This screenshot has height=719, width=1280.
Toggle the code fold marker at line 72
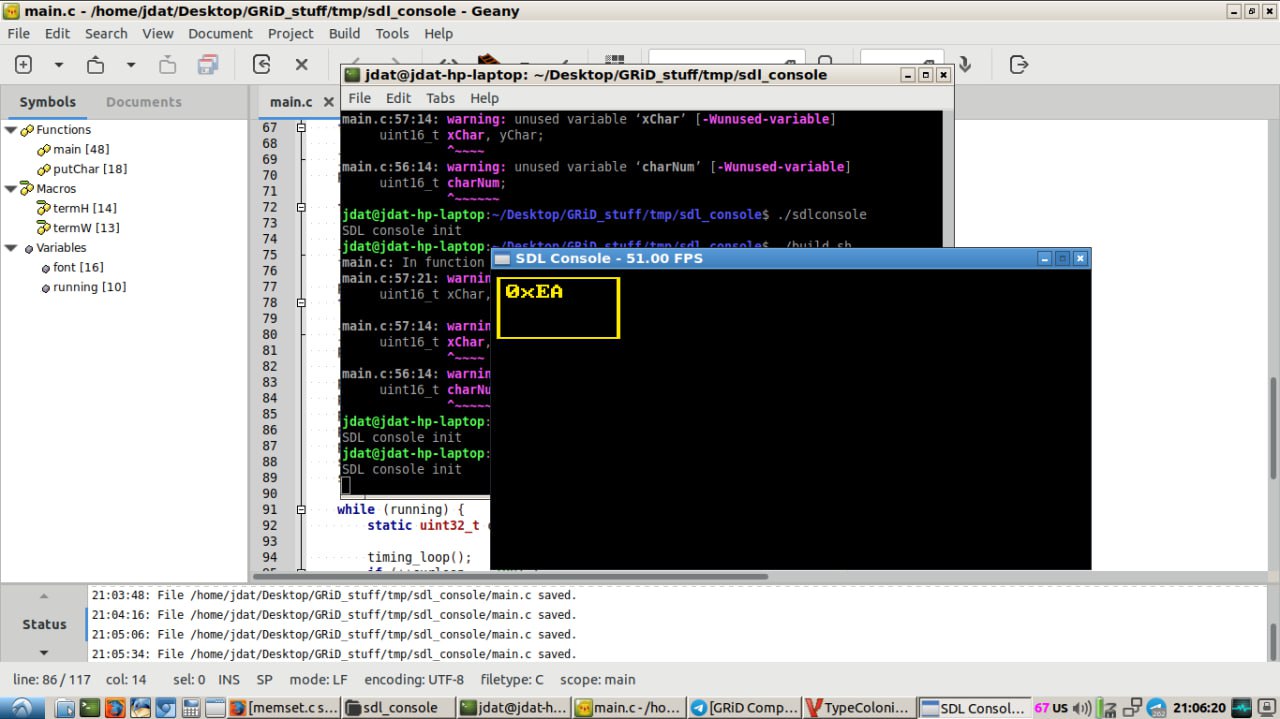tap(301, 207)
